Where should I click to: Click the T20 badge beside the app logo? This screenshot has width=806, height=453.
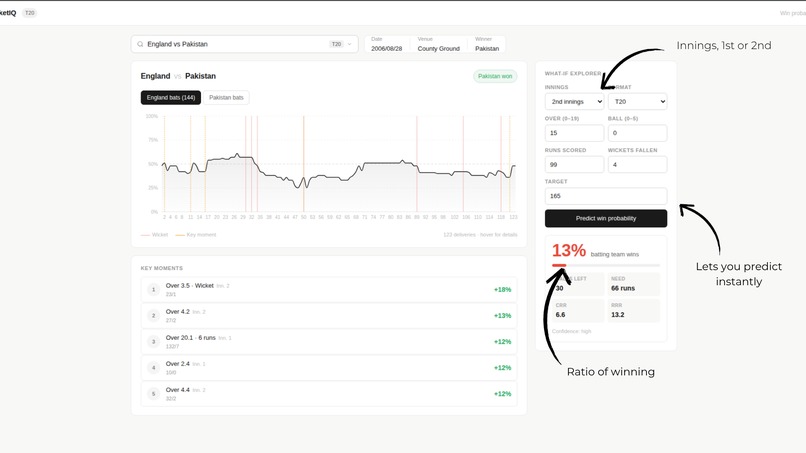[30, 13]
